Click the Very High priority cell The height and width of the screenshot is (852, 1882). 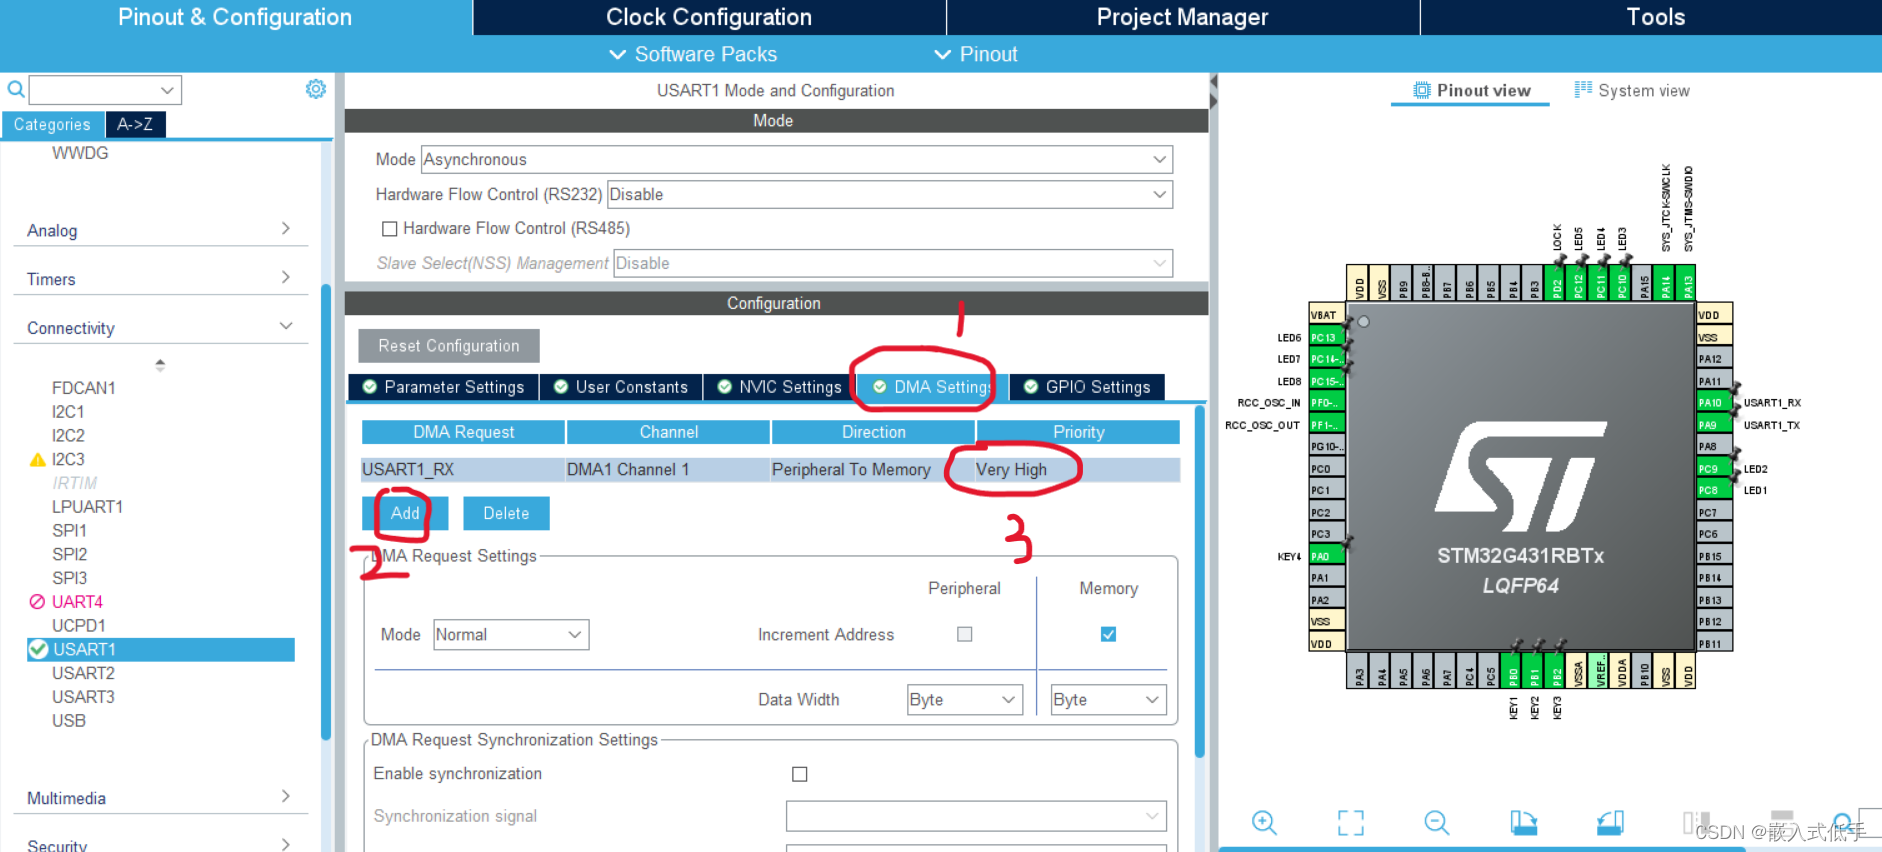[1078, 470]
